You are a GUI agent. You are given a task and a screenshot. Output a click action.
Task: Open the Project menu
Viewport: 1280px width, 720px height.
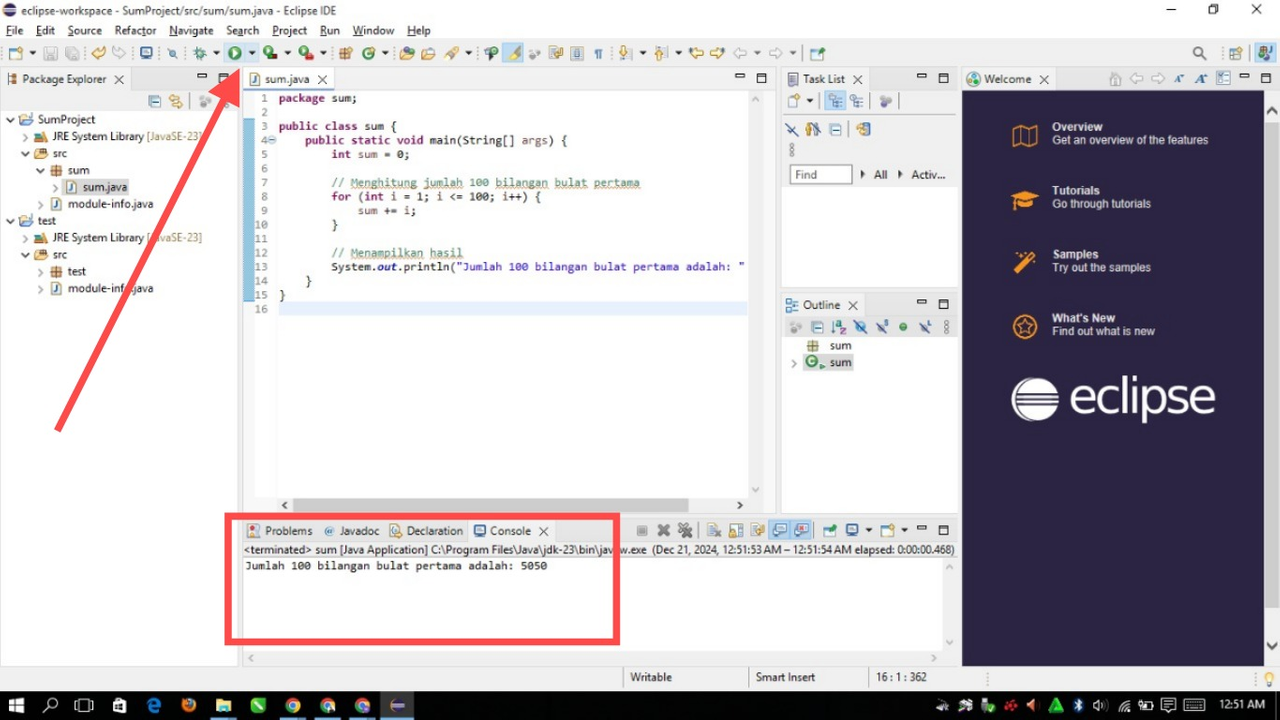tap(290, 30)
